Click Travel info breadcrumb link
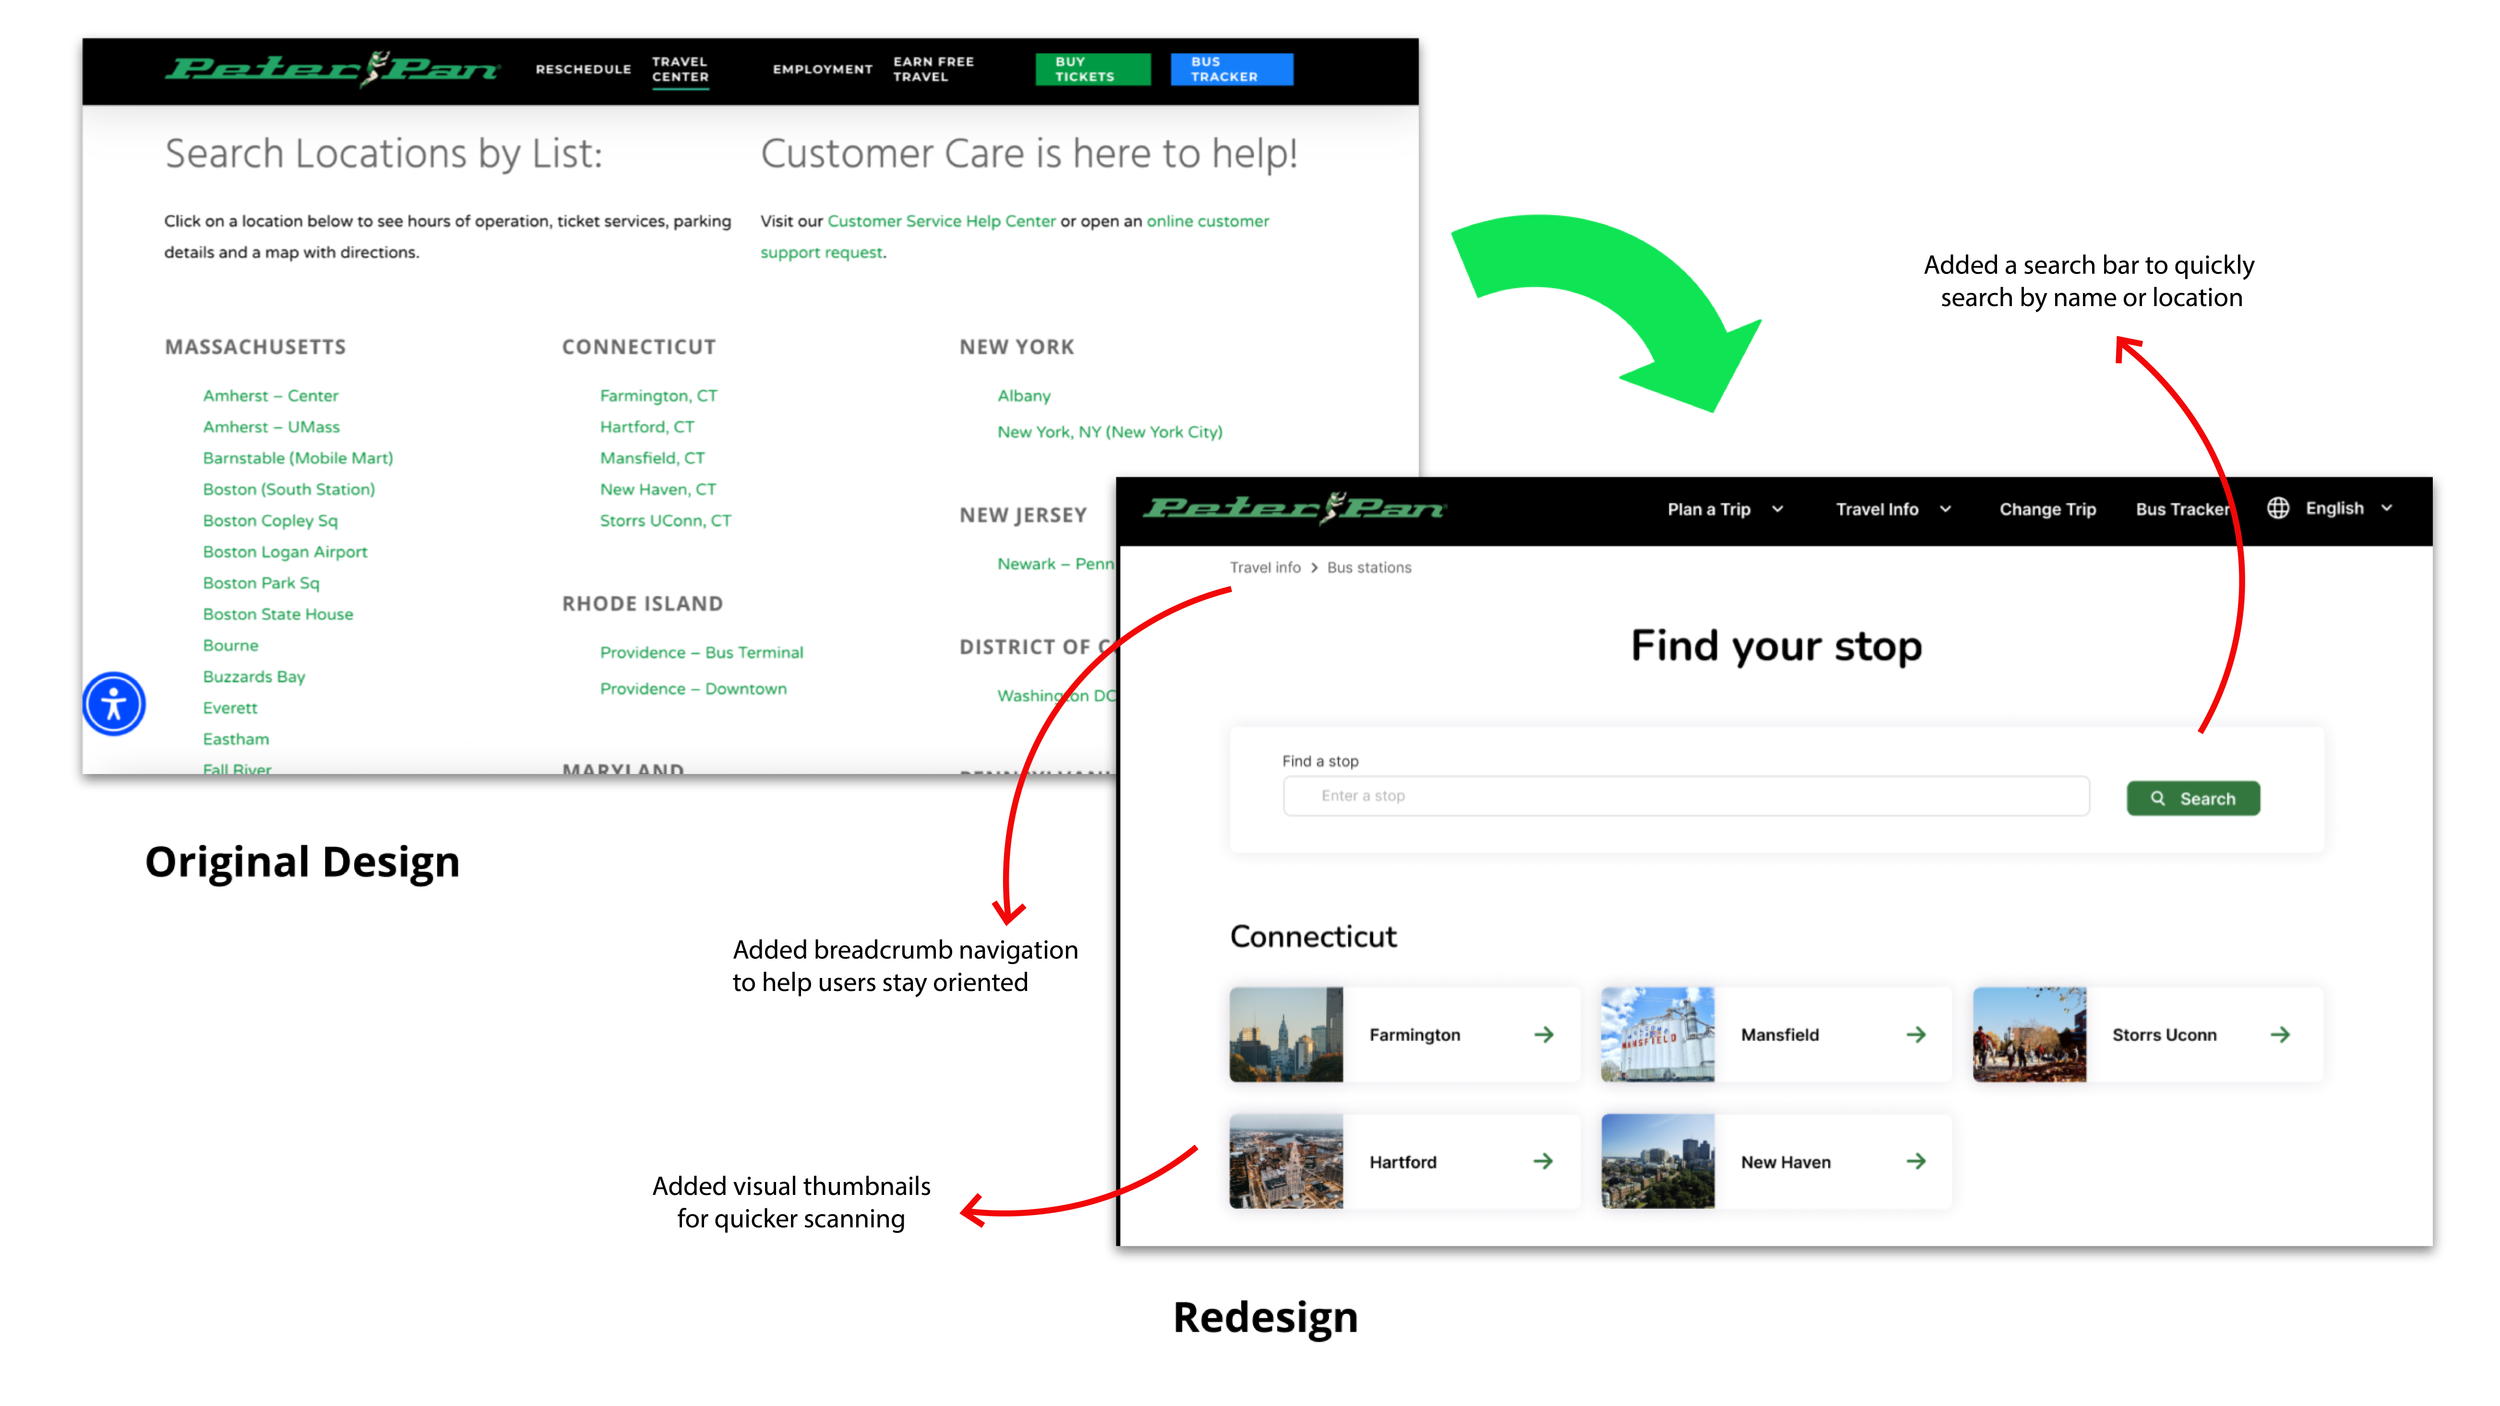Viewport: 2500px width, 1406px height. tap(1265, 567)
